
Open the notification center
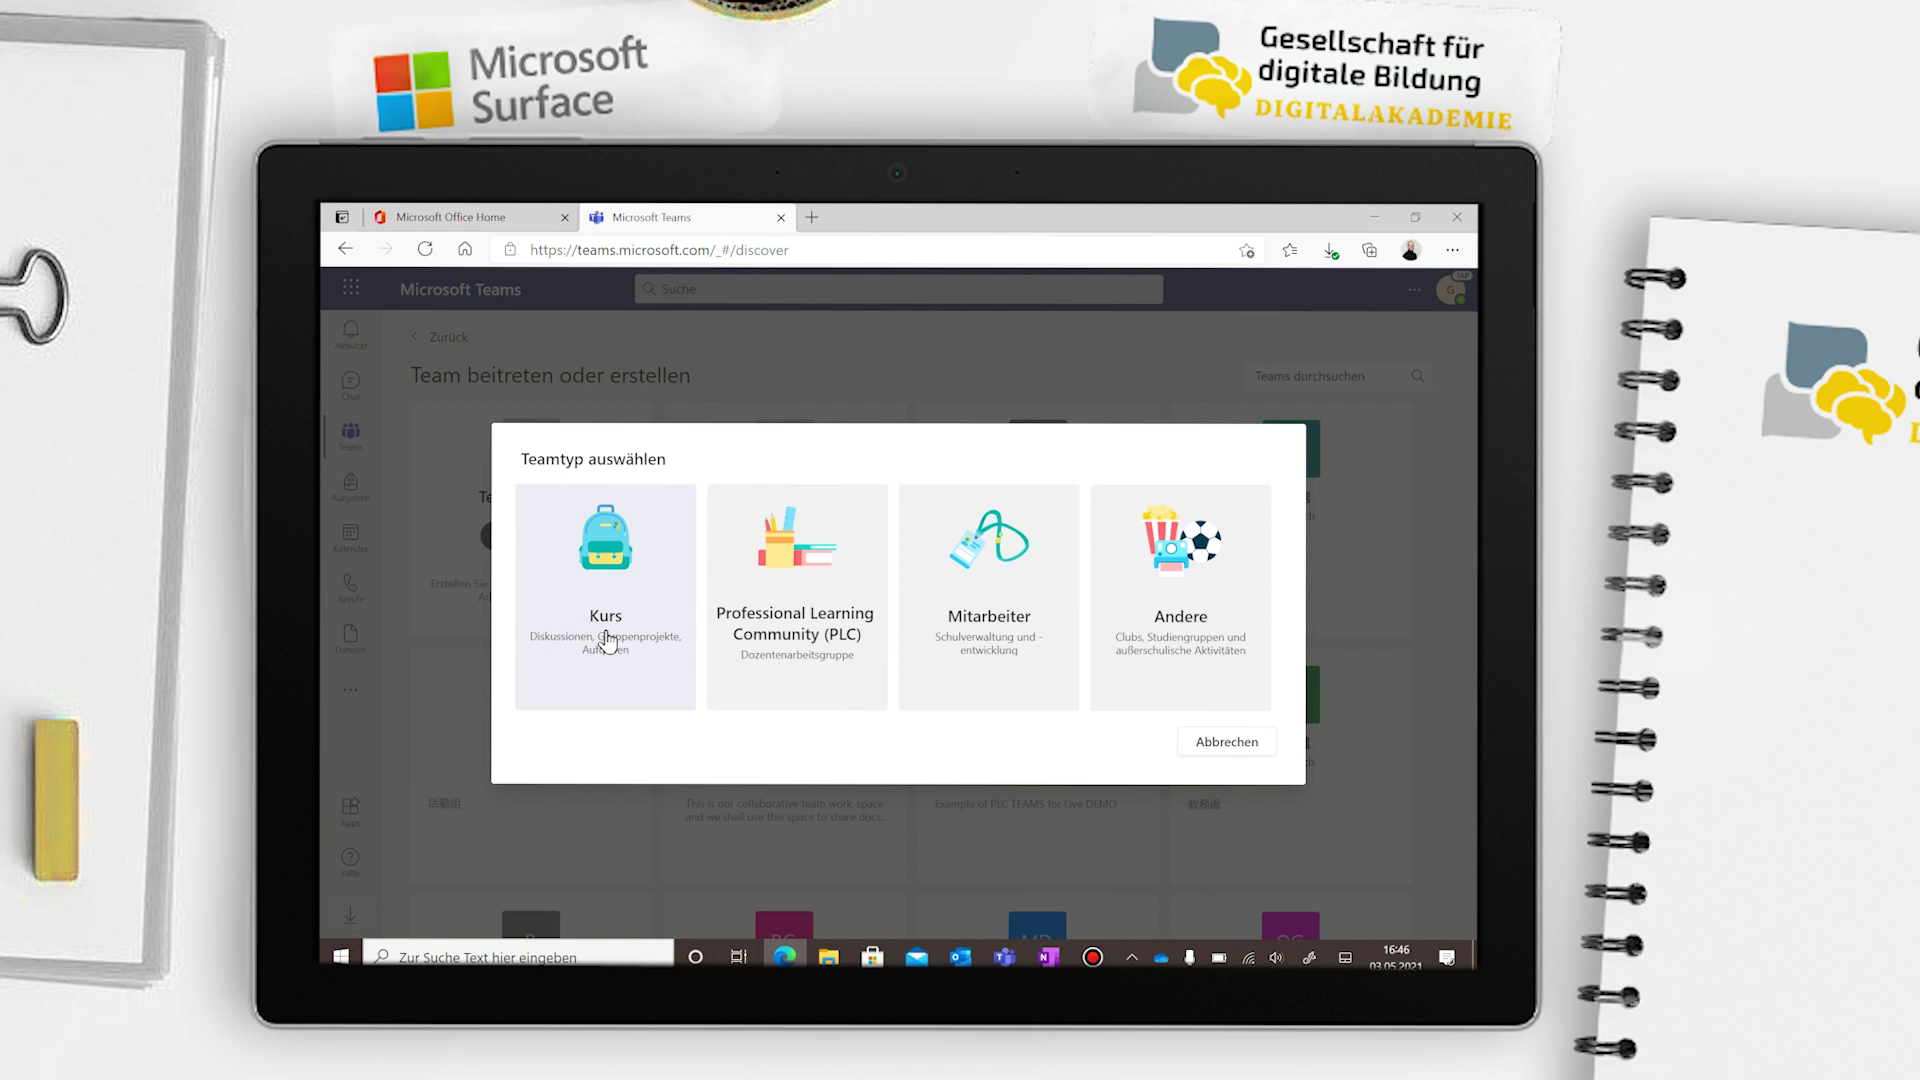(x=1447, y=957)
